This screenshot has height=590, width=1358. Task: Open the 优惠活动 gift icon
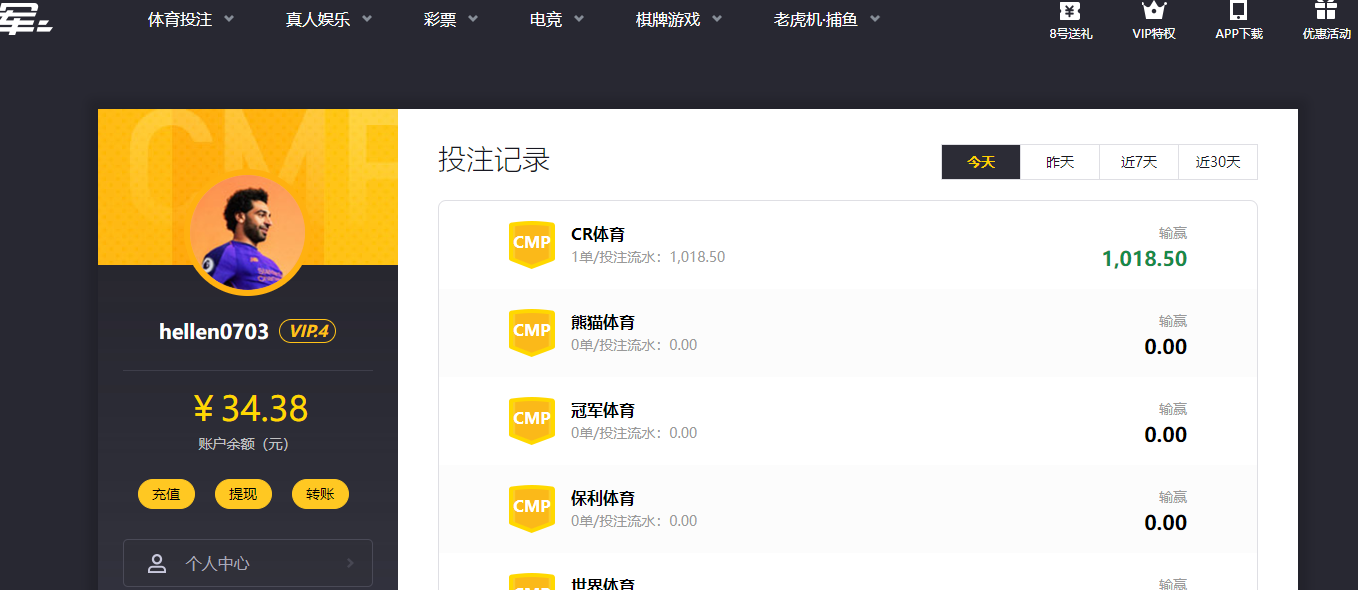click(x=1326, y=11)
